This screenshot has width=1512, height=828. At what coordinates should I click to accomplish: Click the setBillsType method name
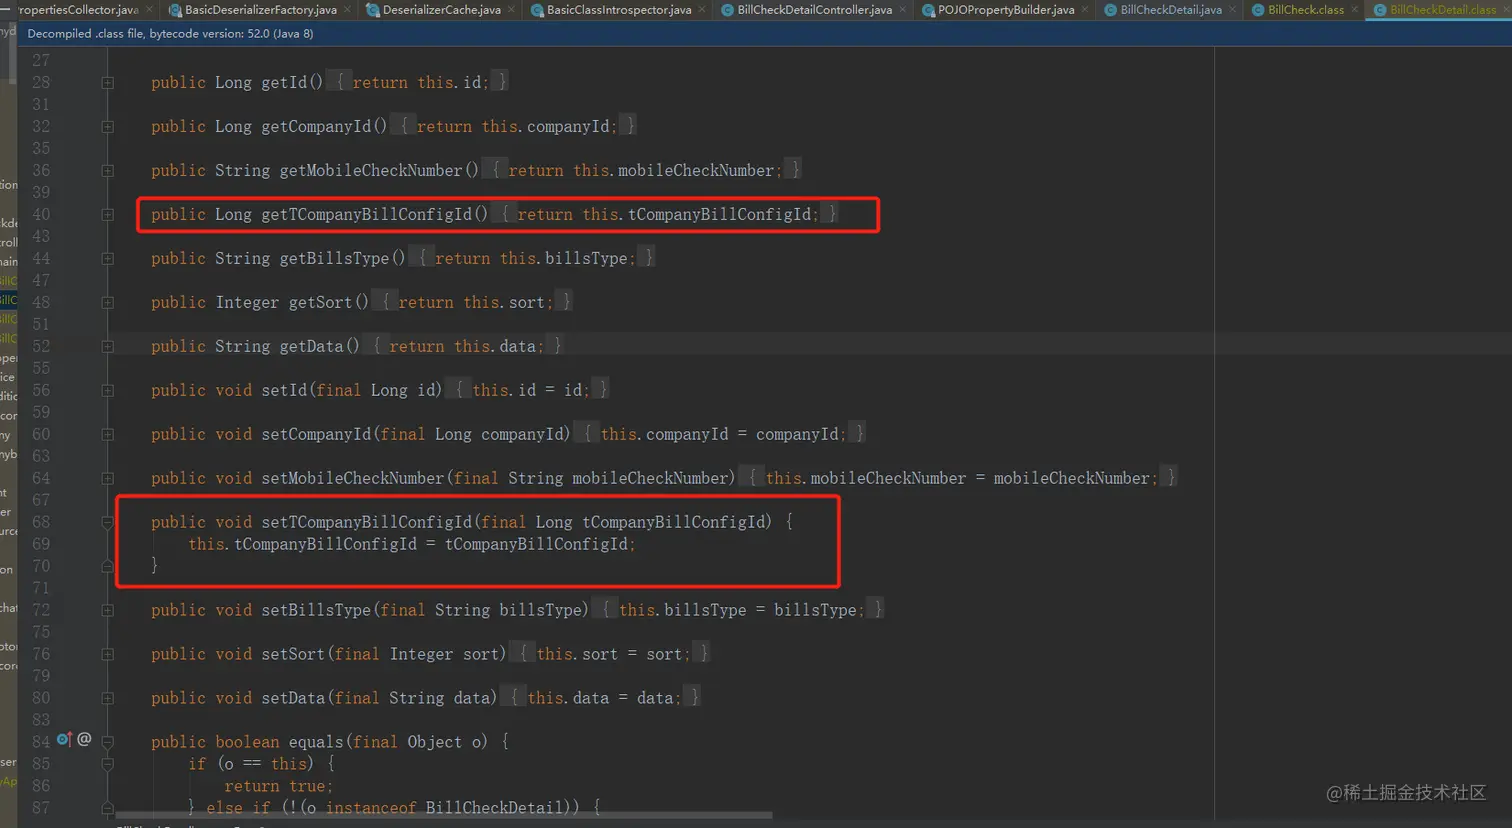(x=316, y=610)
